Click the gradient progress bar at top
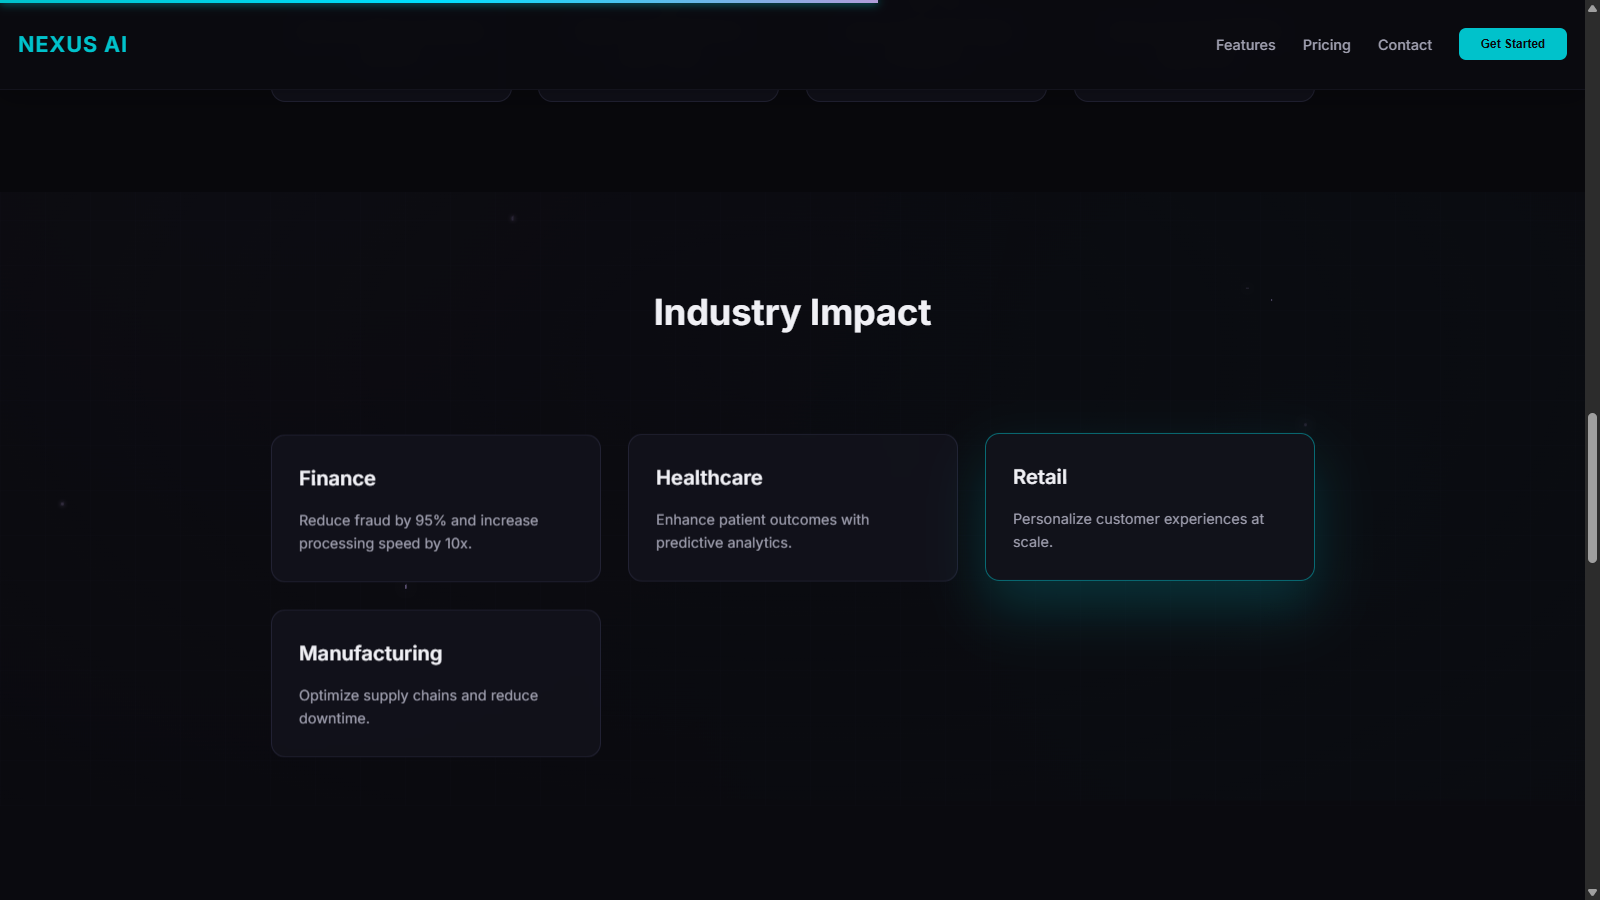The width and height of the screenshot is (1600, 900). tap(438, 3)
